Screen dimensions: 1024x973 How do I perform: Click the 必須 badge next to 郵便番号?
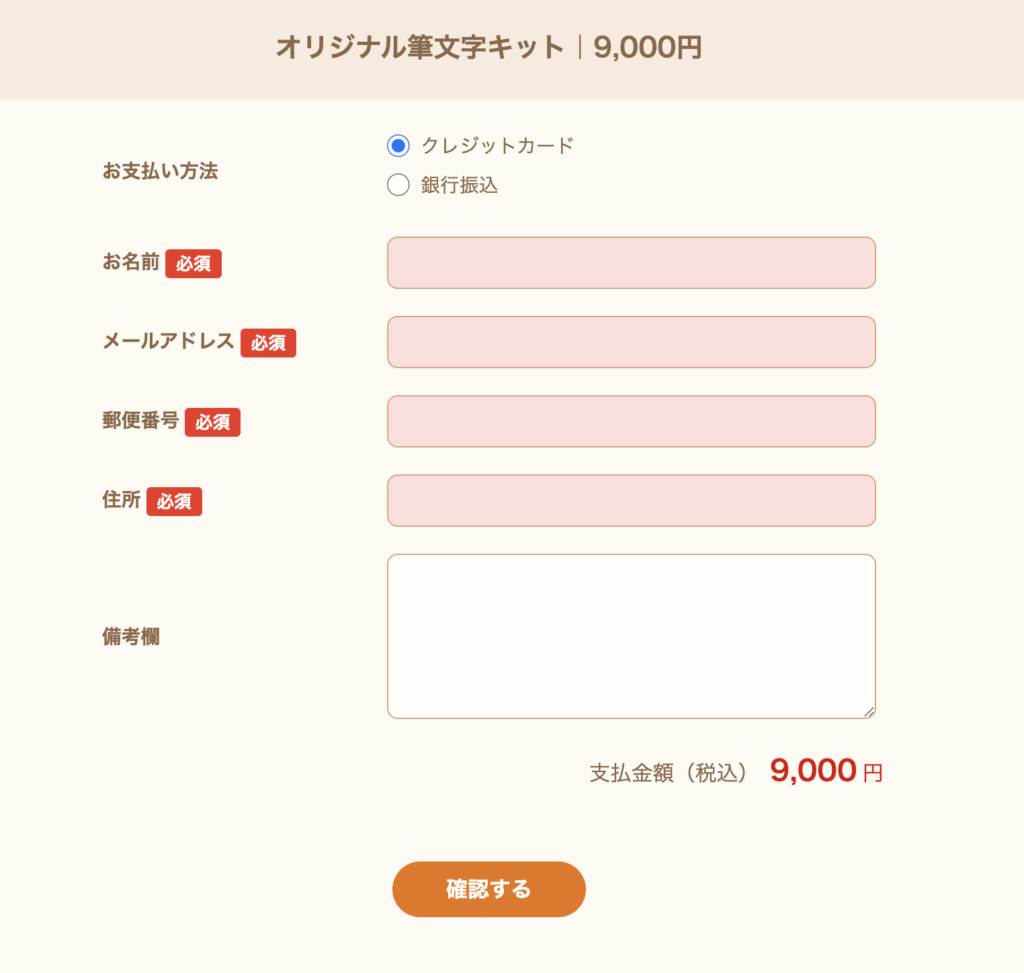tap(212, 422)
